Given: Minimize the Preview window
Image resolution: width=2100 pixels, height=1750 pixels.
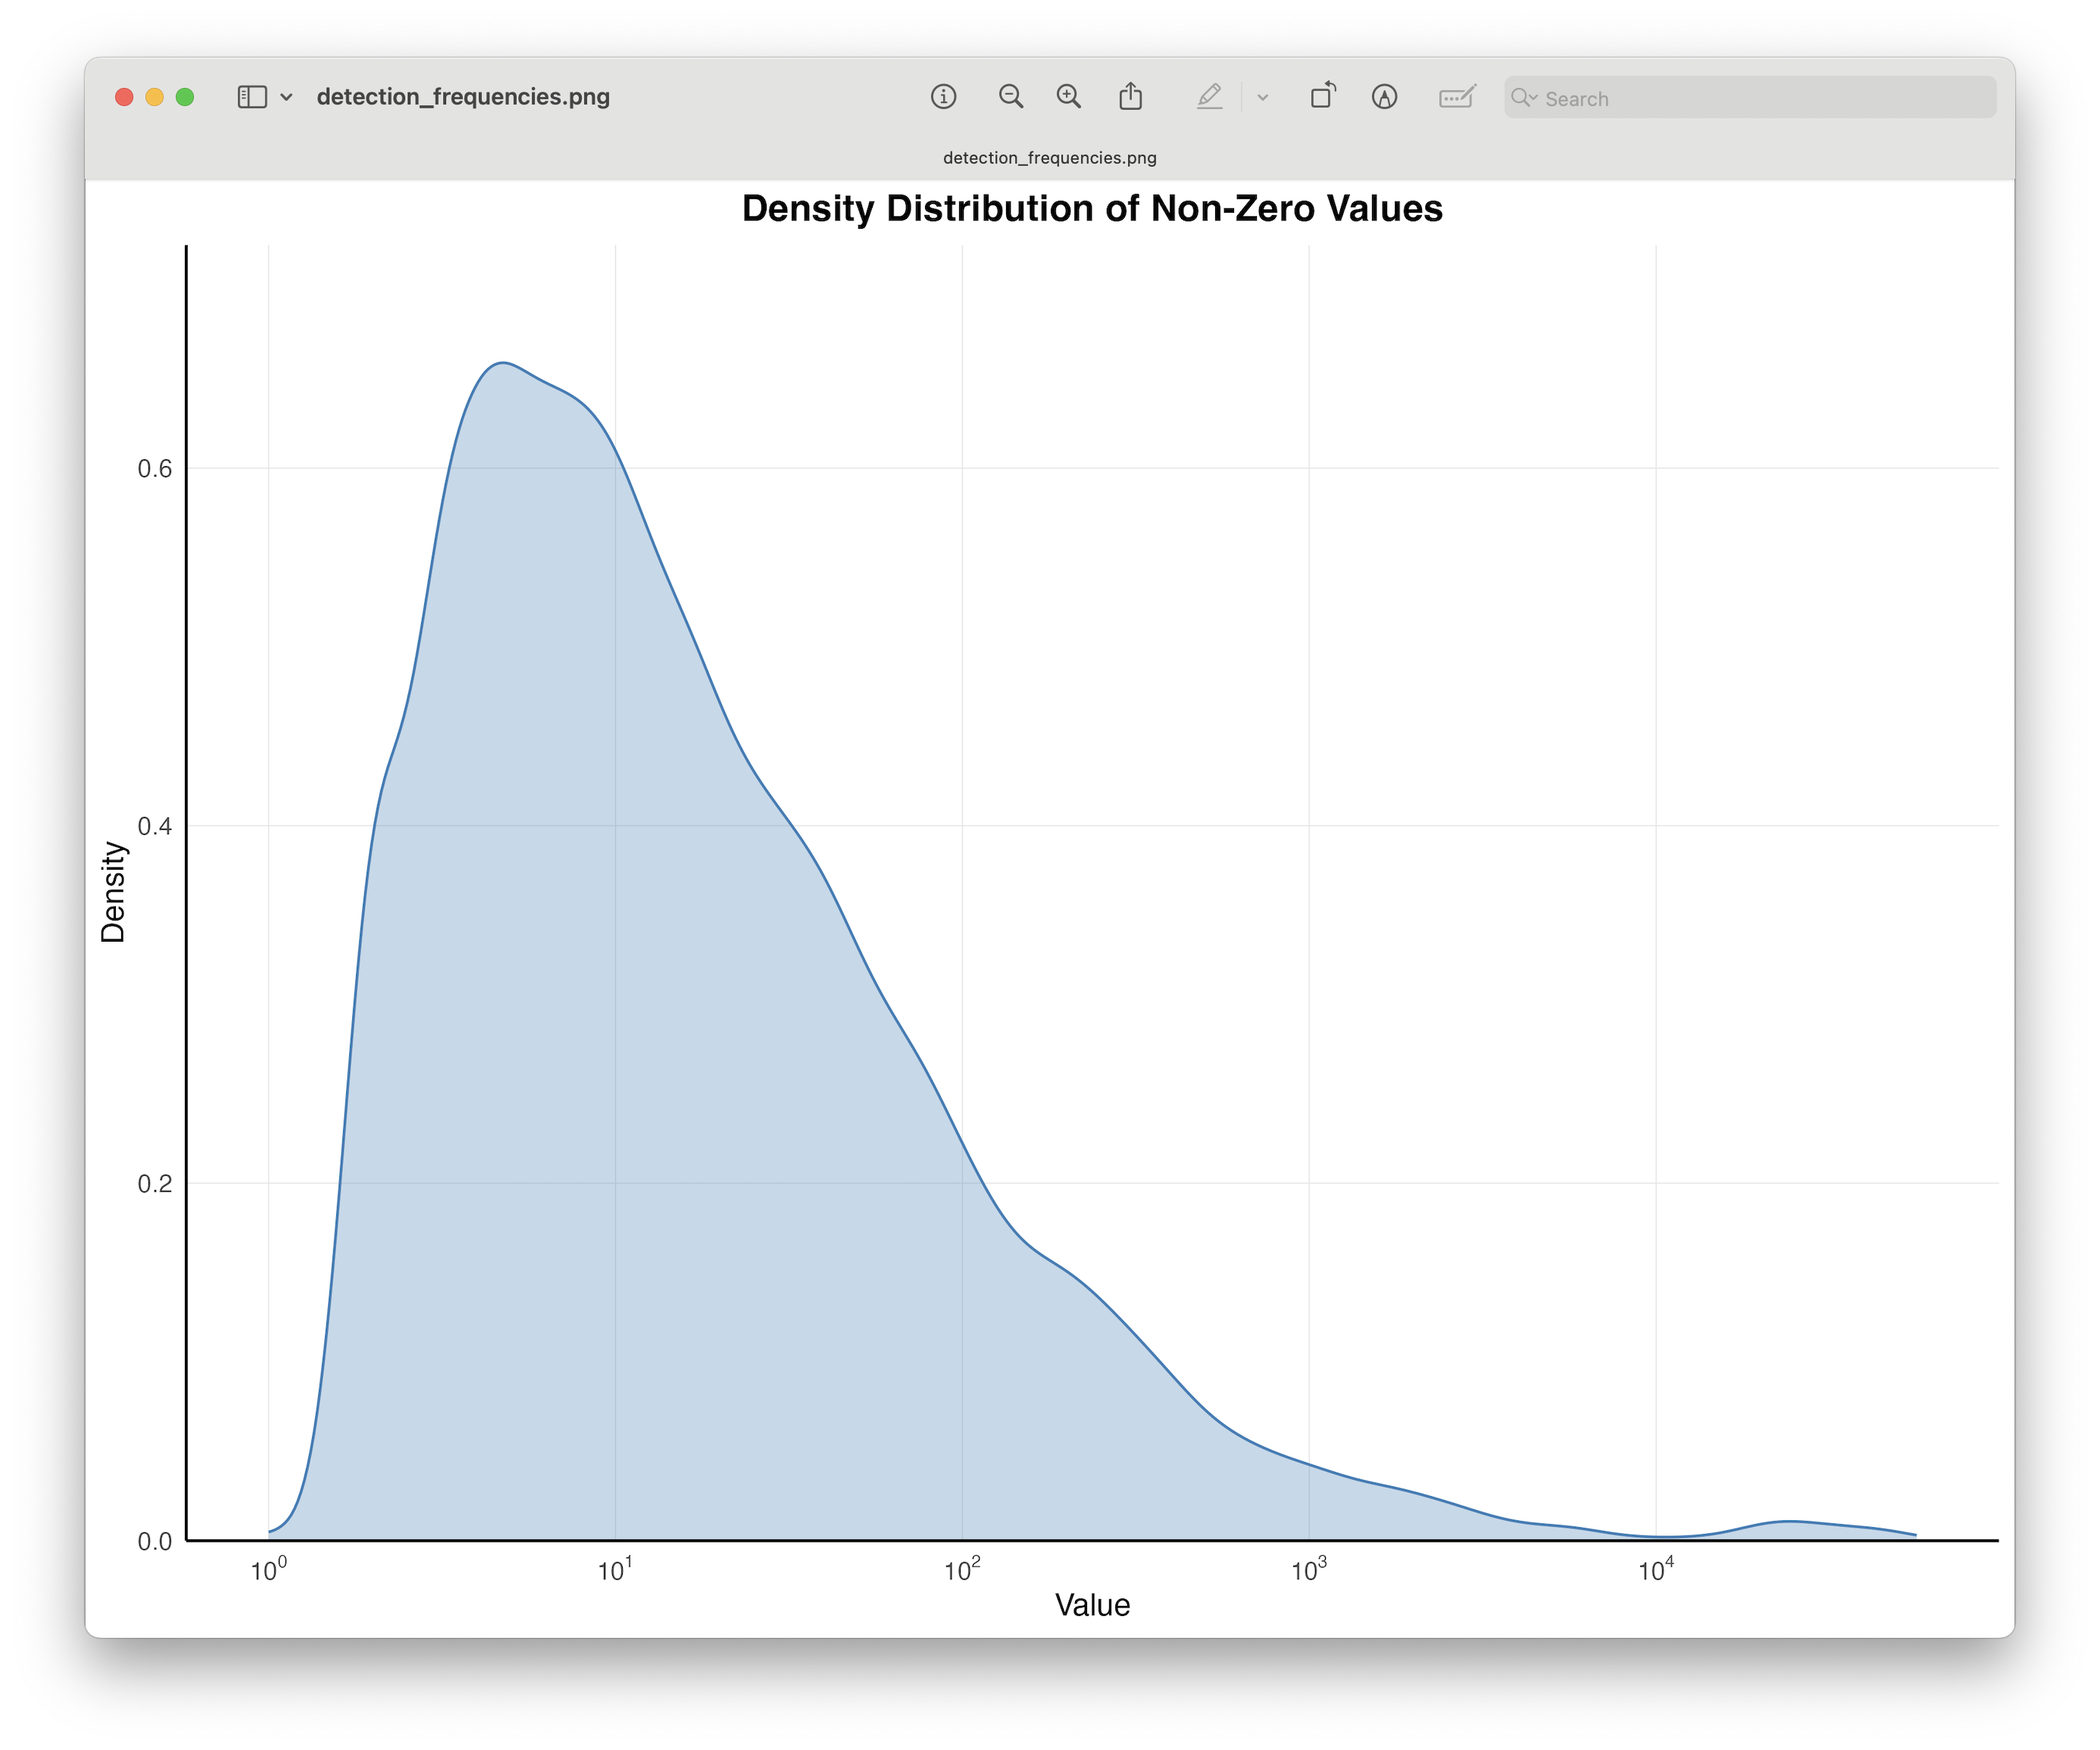Looking at the screenshot, I should coord(154,97).
